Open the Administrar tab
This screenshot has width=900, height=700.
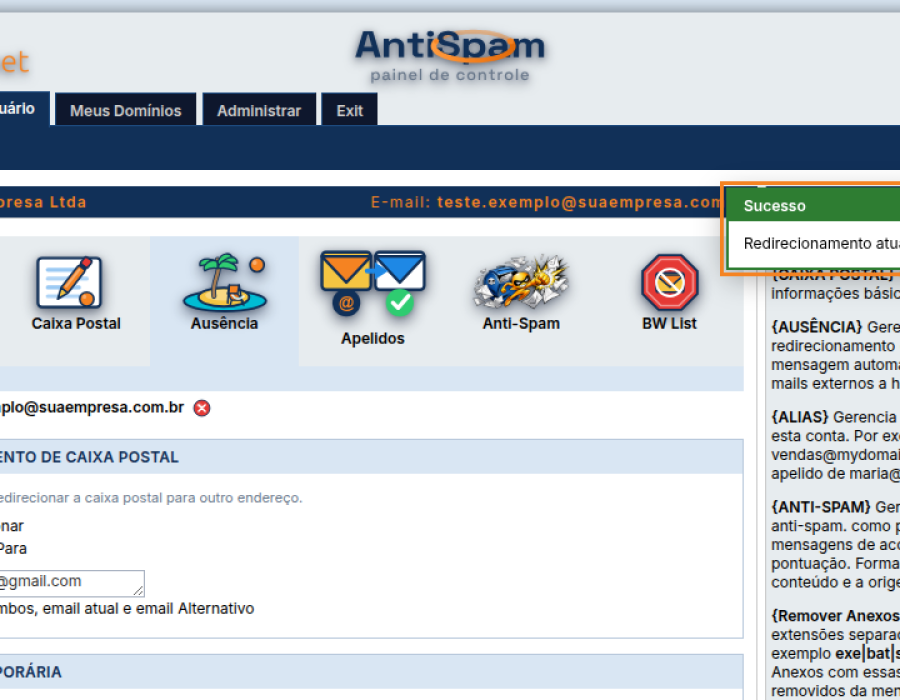(x=259, y=110)
